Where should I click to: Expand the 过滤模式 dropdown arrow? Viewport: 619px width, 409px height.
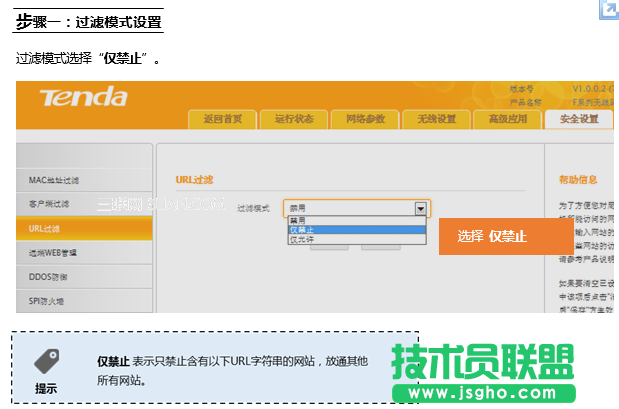421,208
